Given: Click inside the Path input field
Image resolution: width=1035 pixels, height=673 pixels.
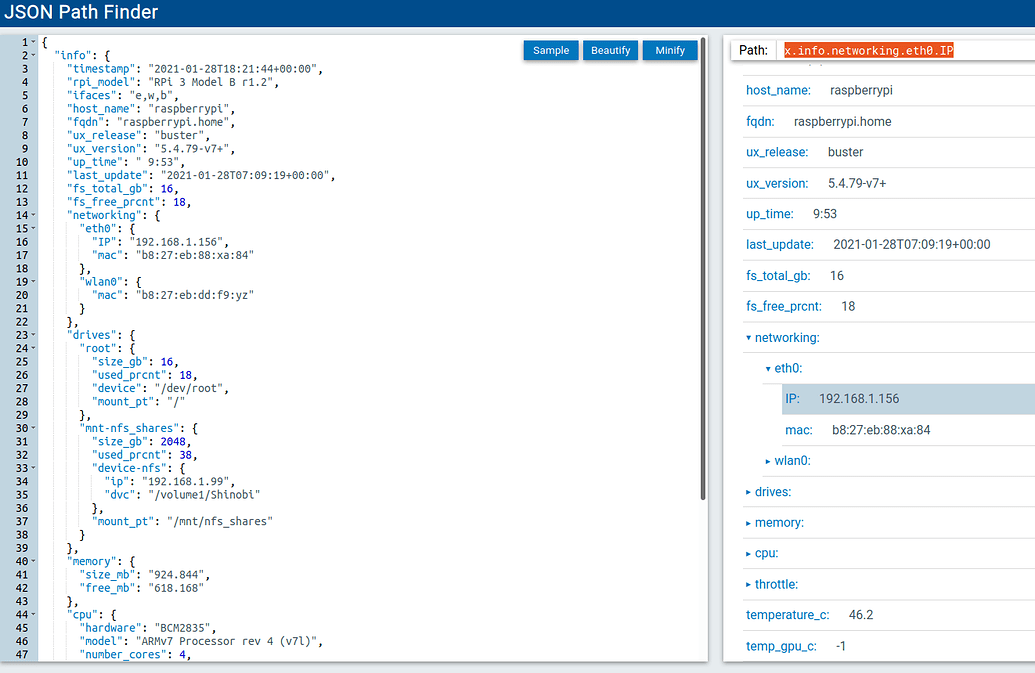Looking at the screenshot, I should coord(920,48).
